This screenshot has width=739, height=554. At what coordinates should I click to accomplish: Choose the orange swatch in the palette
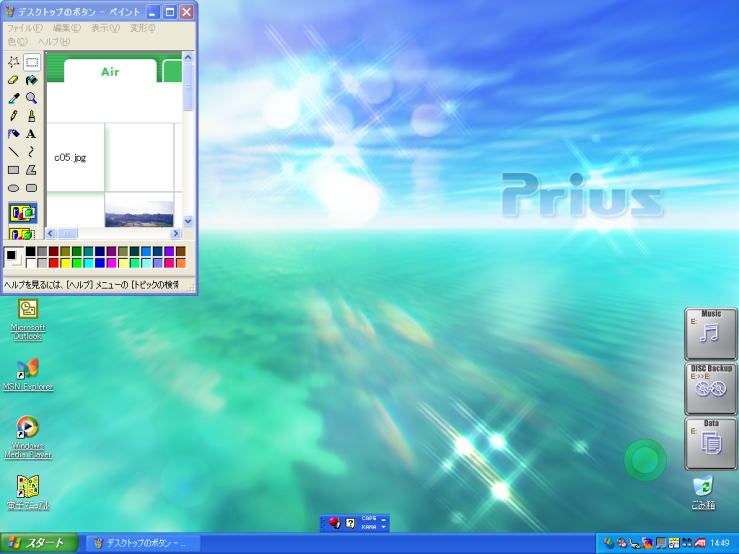click(x=181, y=263)
